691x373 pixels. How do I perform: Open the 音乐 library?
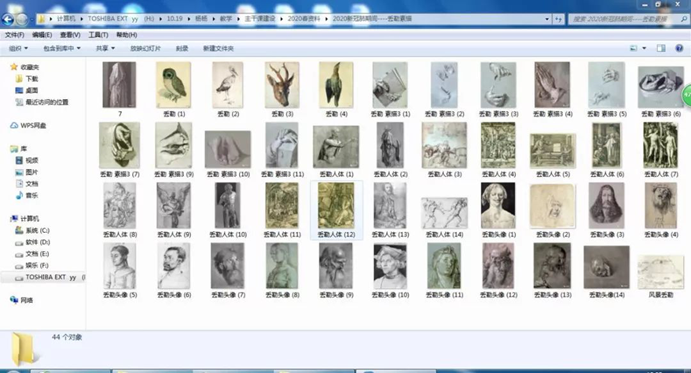click(26, 195)
